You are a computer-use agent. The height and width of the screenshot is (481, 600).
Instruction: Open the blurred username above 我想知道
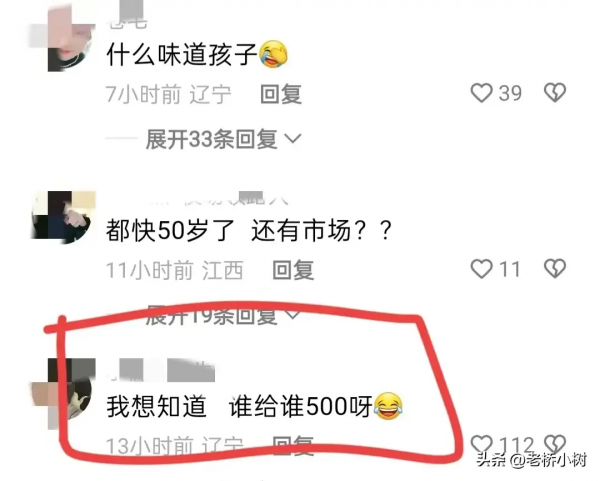pos(160,370)
